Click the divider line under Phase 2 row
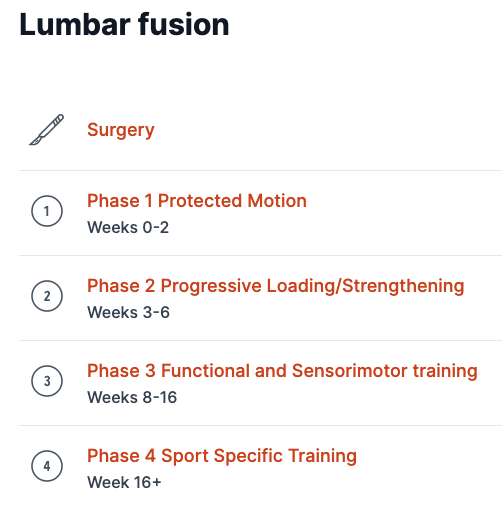 [x=260, y=340]
